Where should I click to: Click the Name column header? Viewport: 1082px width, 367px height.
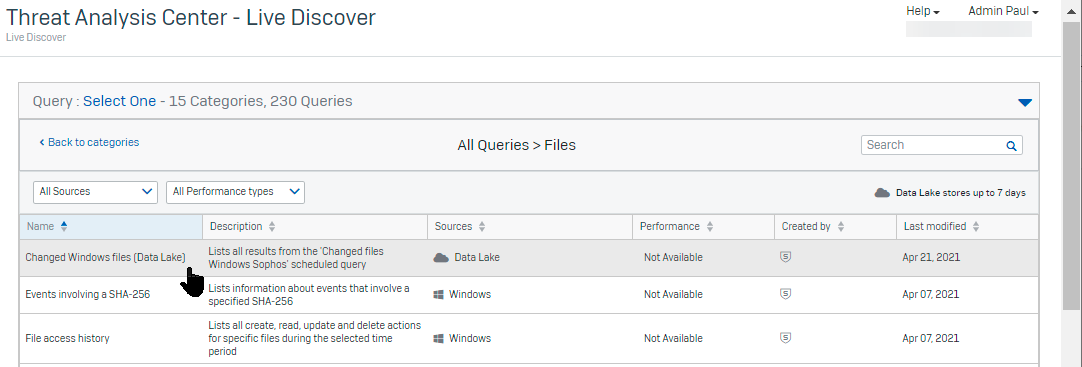click(x=110, y=226)
